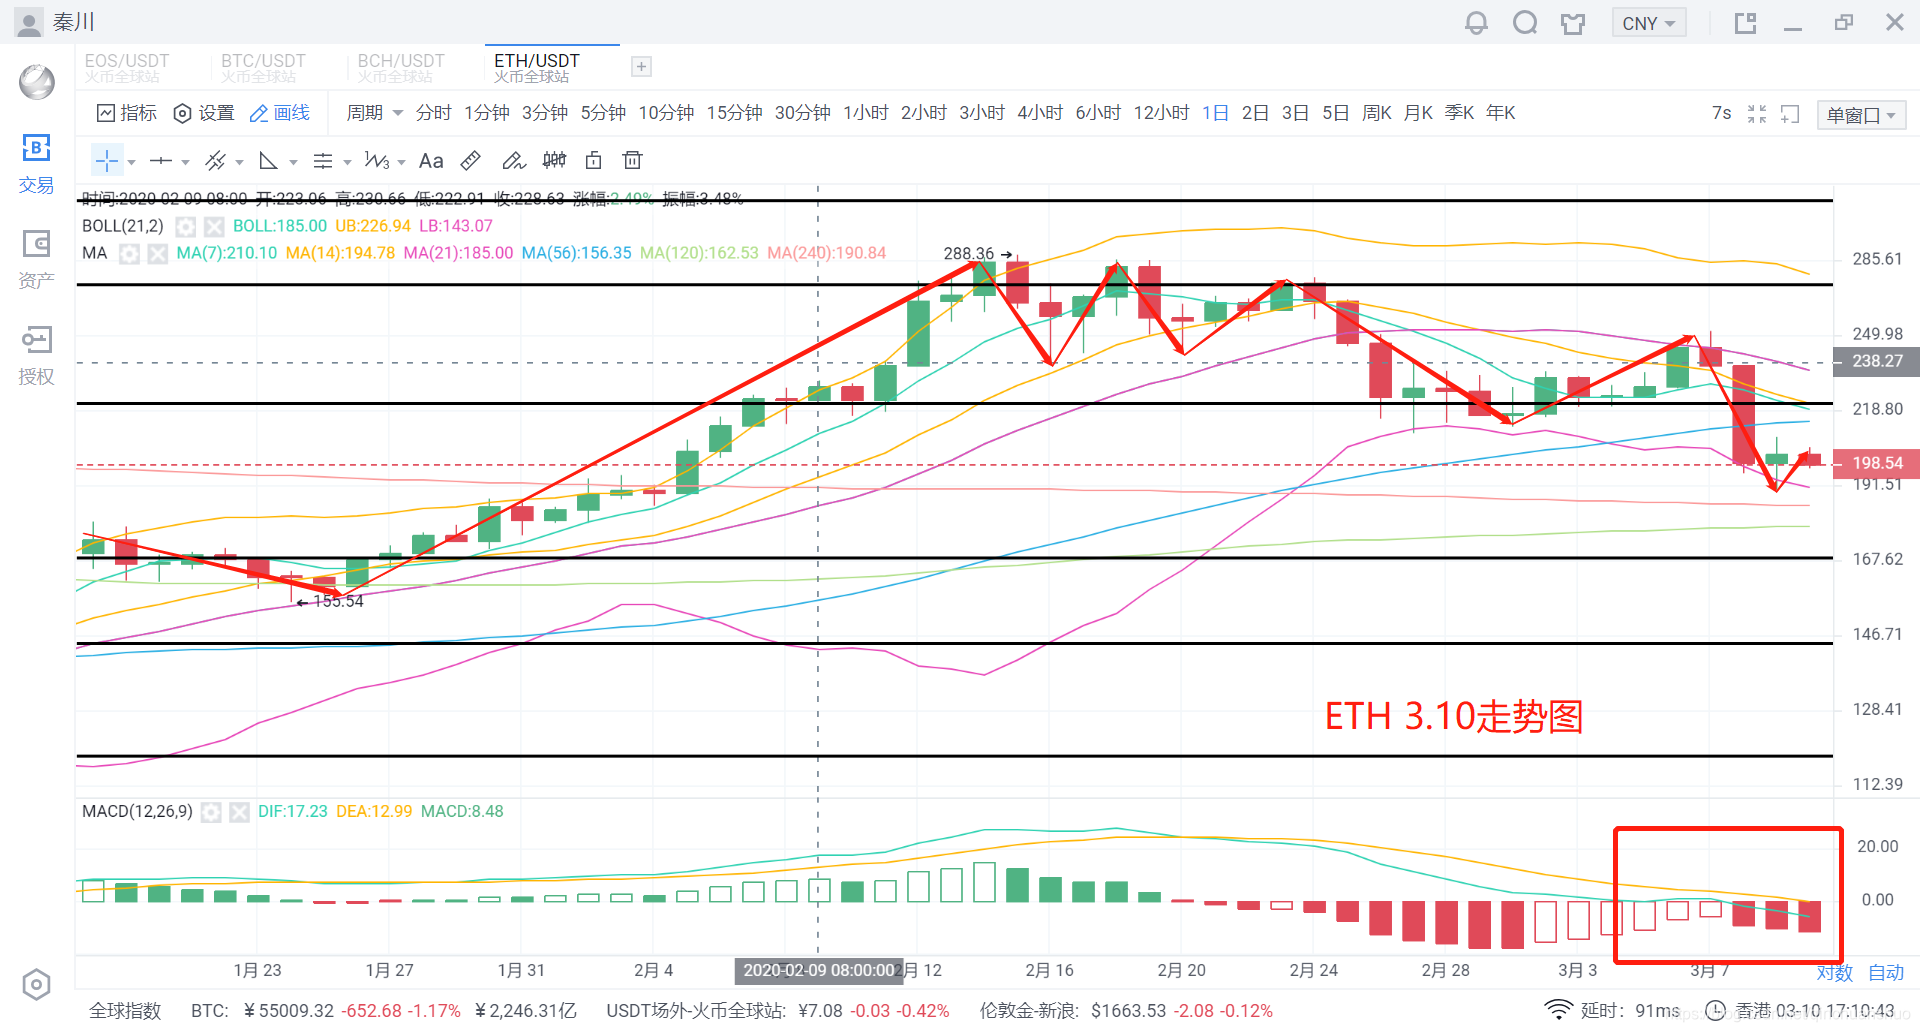Open the skin theme shirt icon
1920x1032 pixels.
click(1573, 24)
